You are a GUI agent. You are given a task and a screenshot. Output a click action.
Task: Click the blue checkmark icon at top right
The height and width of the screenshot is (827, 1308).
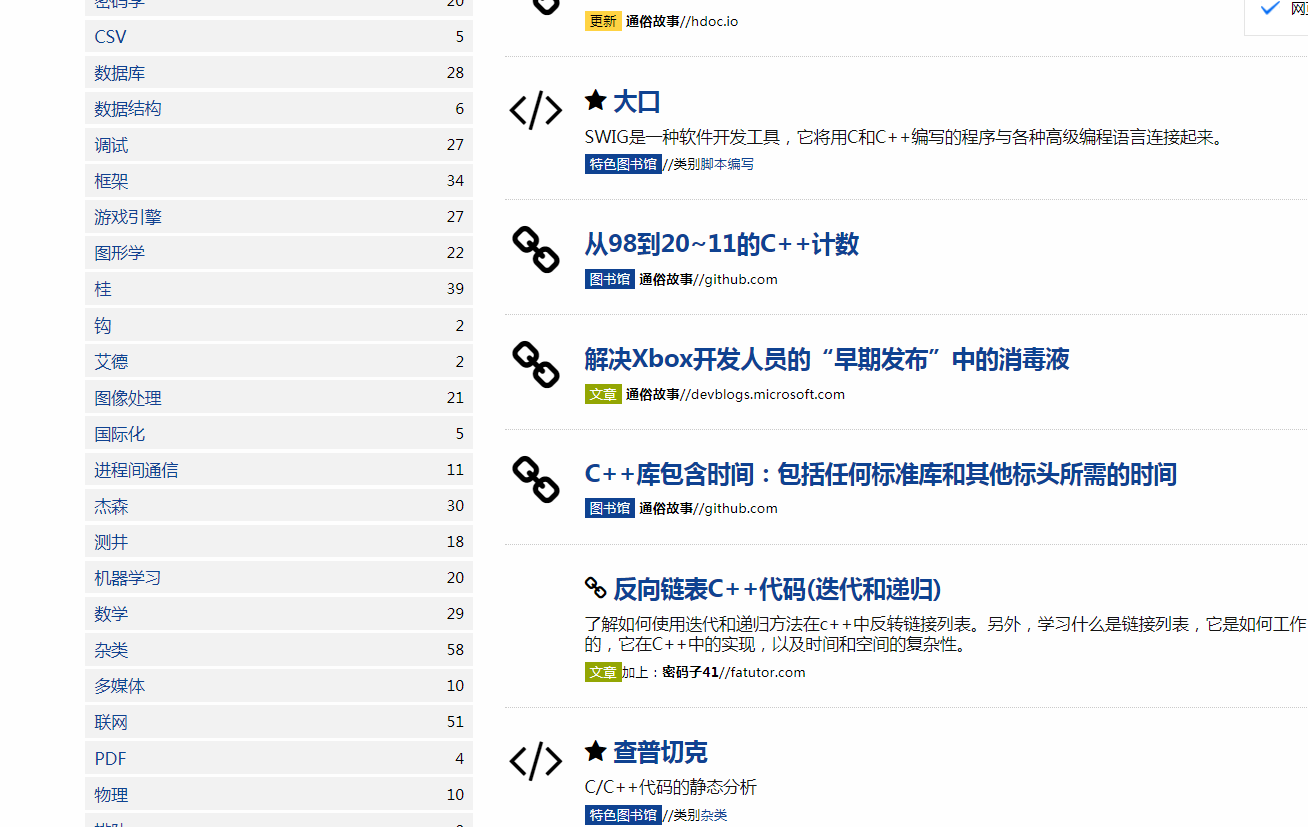pyautogui.click(x=1270, y=8)
